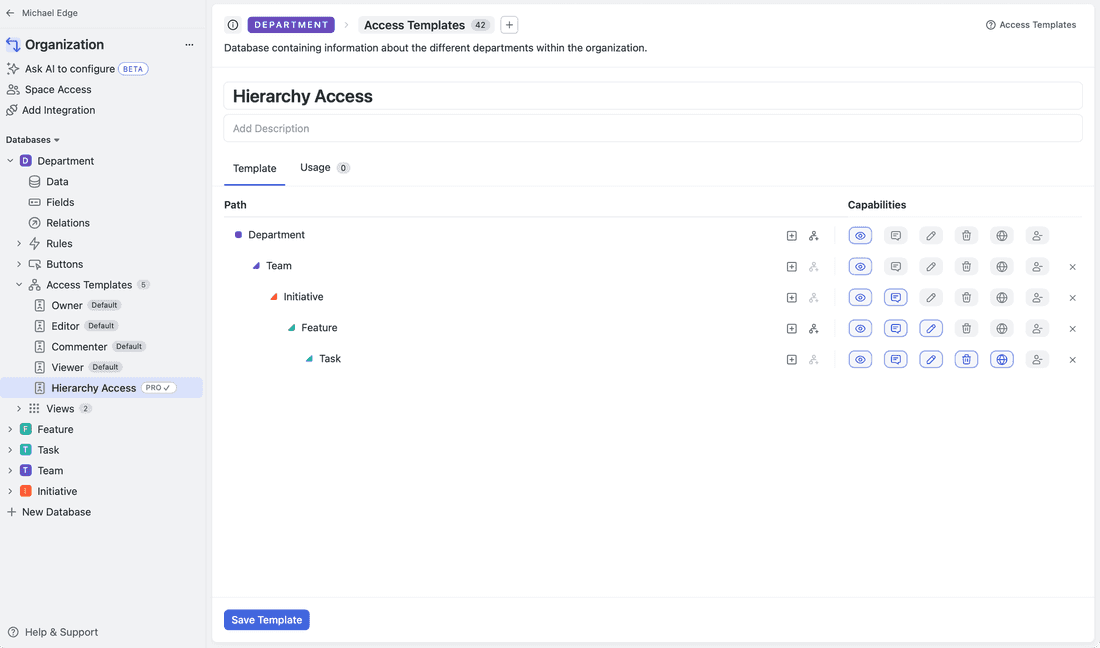Toggle the view capability eye for Task
The width and height of the screenshot is (1100, 648).
click(860, 358)
